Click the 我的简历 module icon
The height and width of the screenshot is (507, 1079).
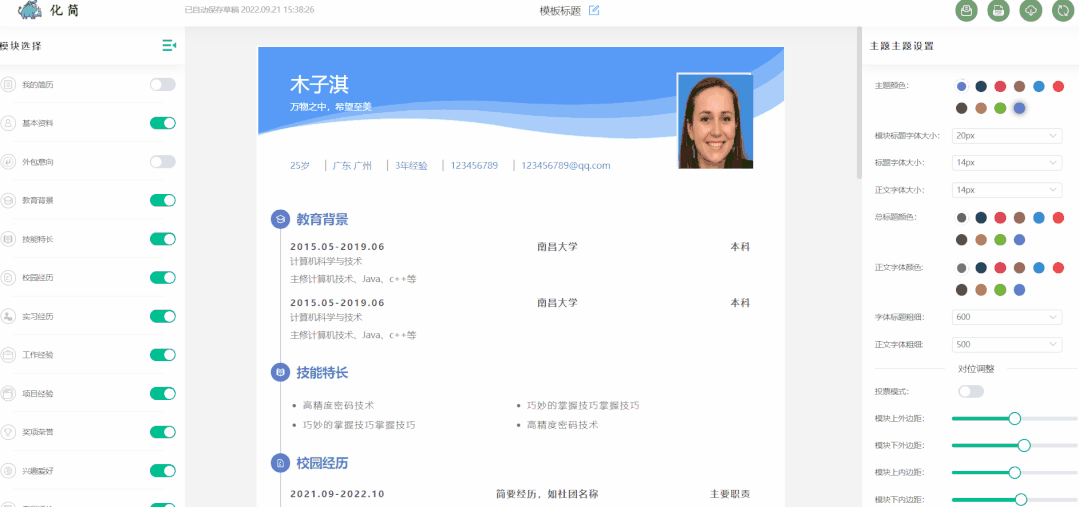[8, 85]
